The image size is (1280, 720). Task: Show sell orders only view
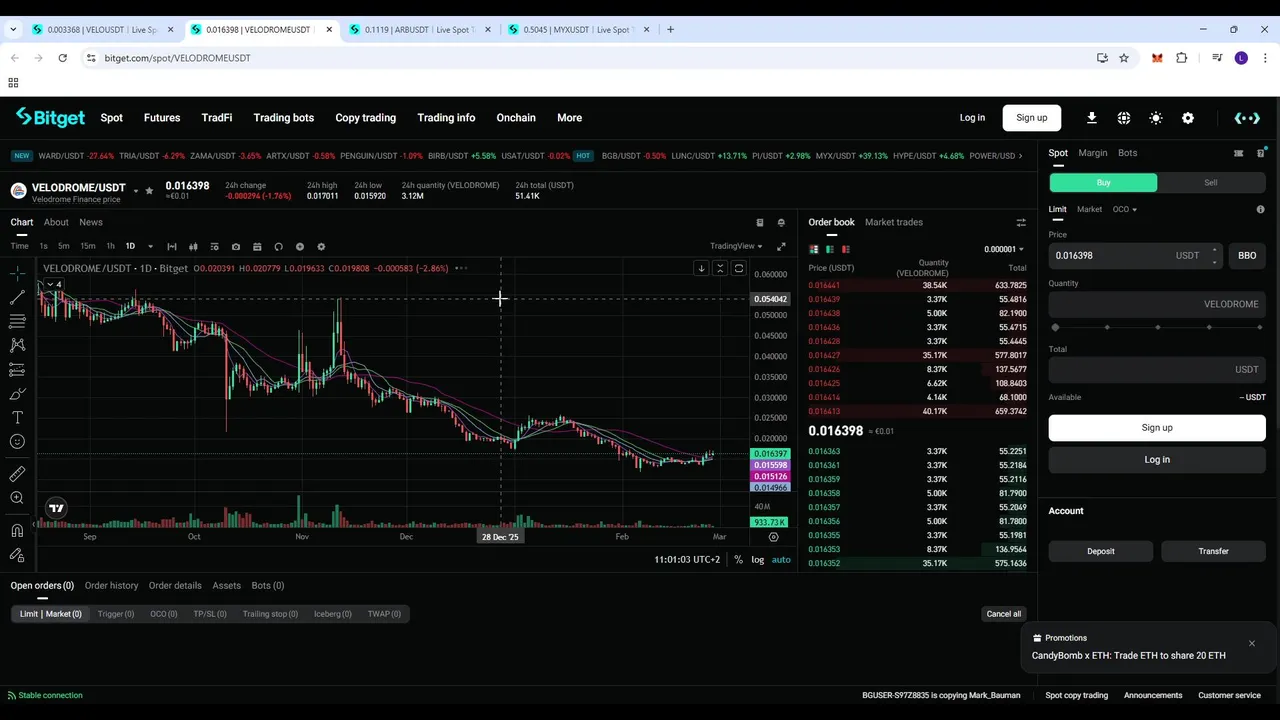pos(846,249)
